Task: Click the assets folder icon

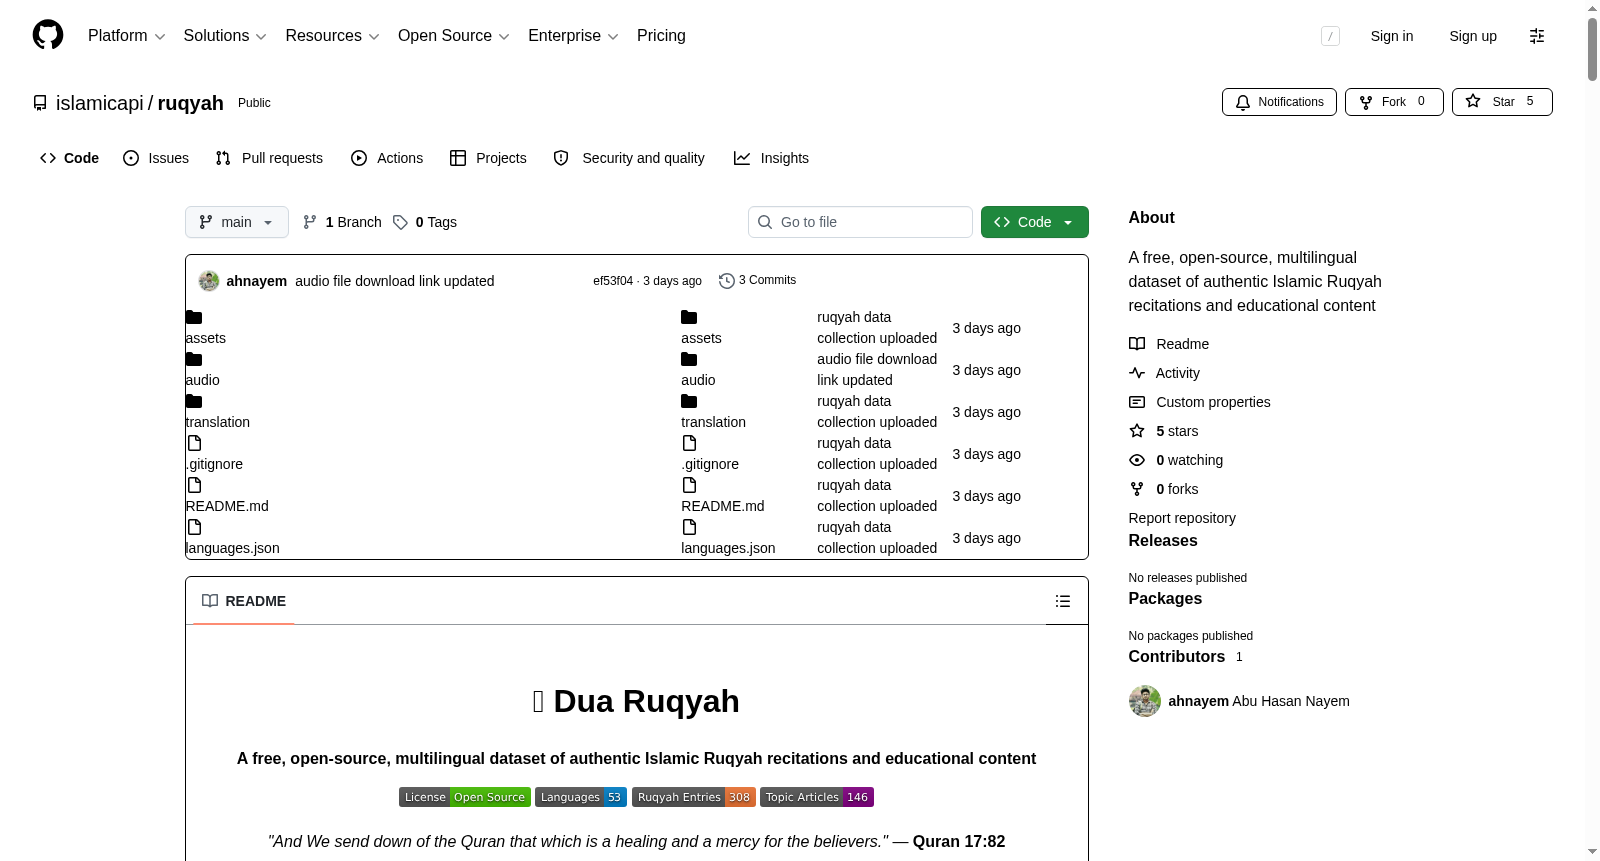Action: pyautogui.click(x=194, y=317)
